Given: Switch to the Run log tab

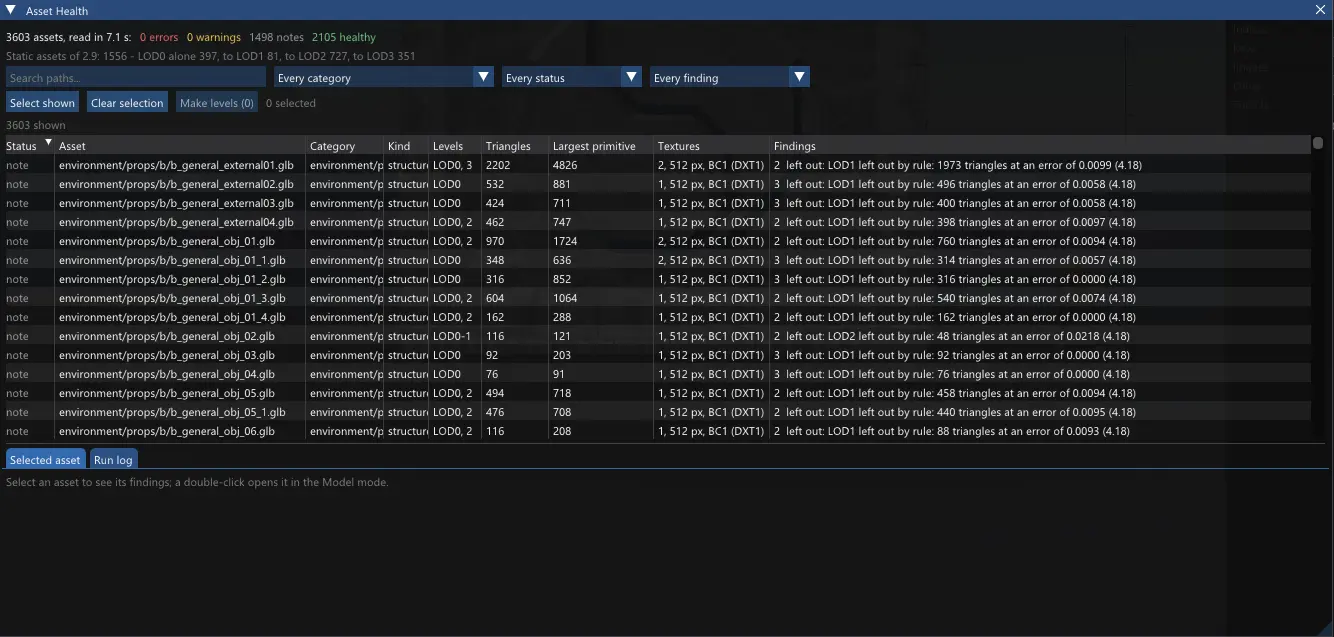Looking at the screenshot, I should (113, 460).
